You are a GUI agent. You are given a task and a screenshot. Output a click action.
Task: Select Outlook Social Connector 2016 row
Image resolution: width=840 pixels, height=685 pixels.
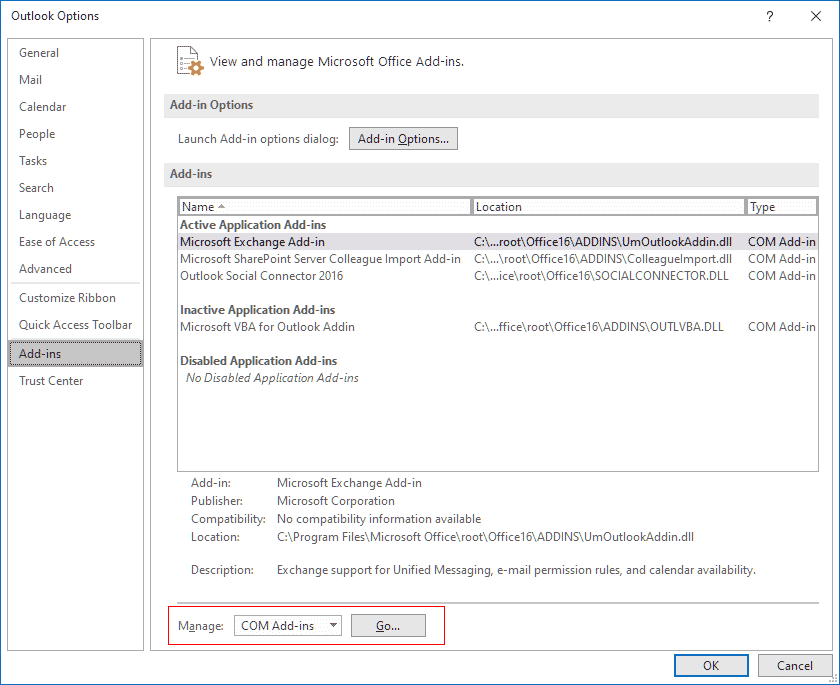click(x=498, y=276)
